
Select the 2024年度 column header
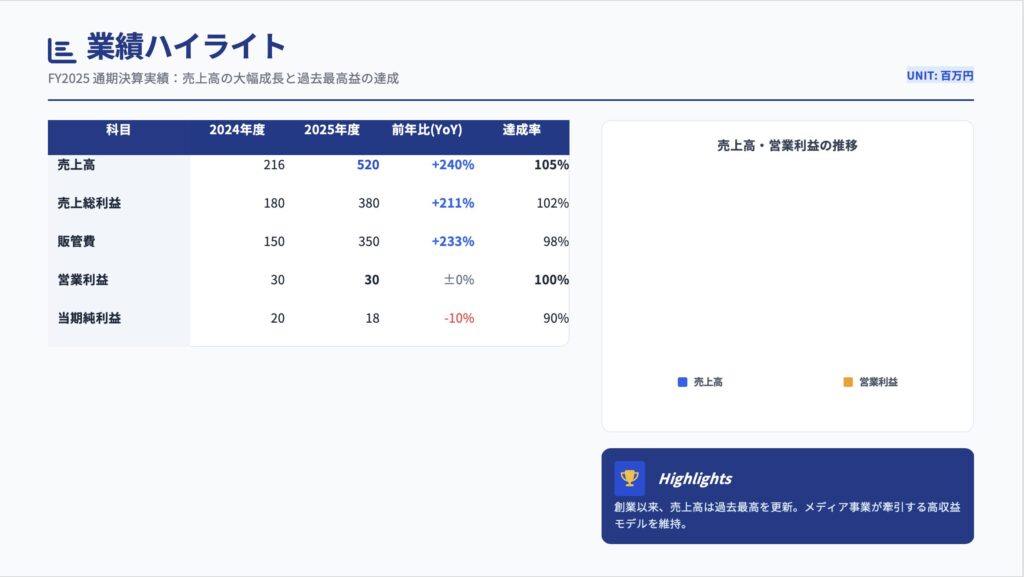click(x=237, y=130)
